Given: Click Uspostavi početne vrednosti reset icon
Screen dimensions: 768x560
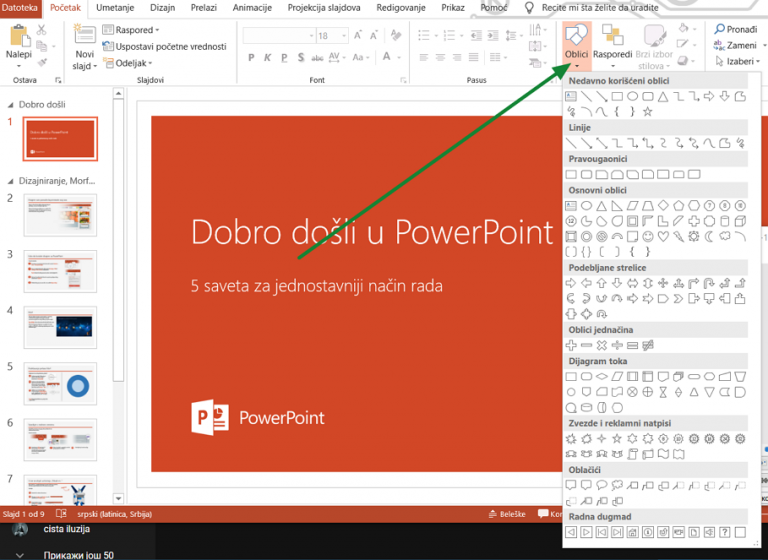Looking at the screenshot, I should [108, 46].
